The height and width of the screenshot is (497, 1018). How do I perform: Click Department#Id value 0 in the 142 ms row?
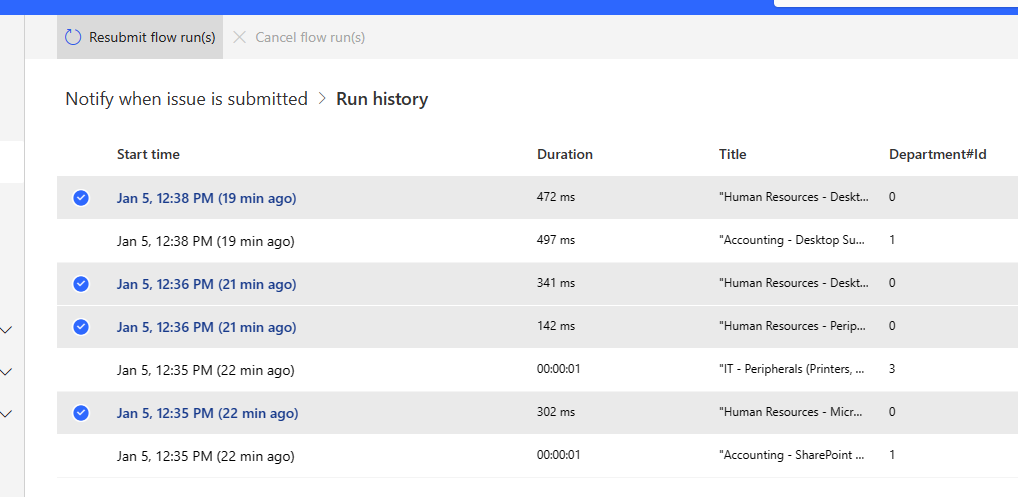[x=892, y=326]
